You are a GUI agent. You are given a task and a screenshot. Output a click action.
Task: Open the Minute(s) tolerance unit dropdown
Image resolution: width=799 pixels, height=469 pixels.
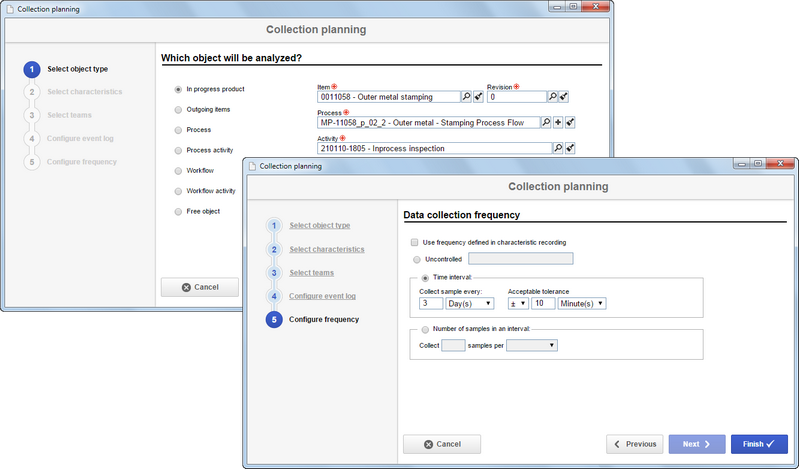581,303
